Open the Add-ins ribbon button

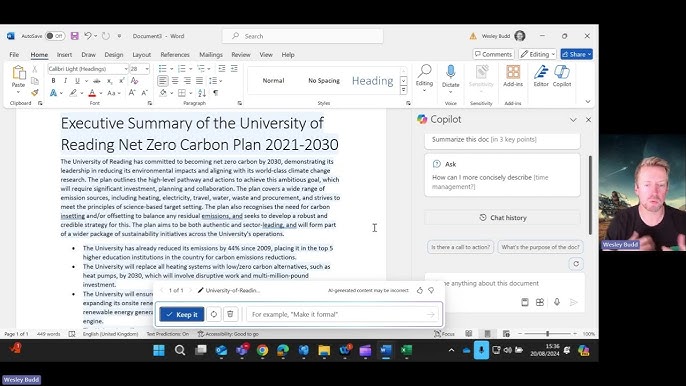[513, 76]
